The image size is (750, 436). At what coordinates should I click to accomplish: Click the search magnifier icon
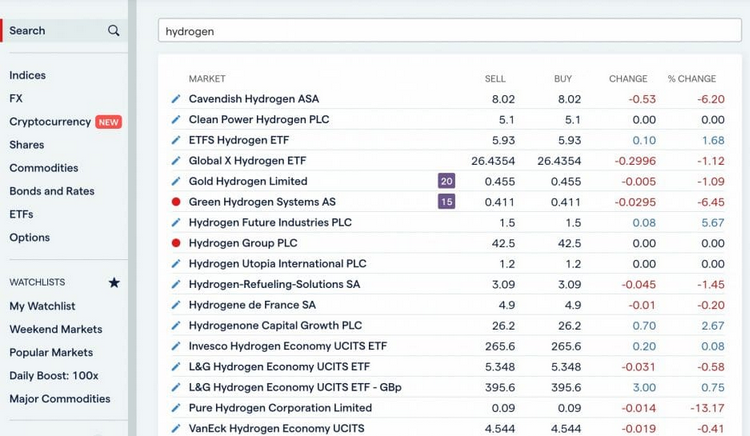[x=114, y=31]
